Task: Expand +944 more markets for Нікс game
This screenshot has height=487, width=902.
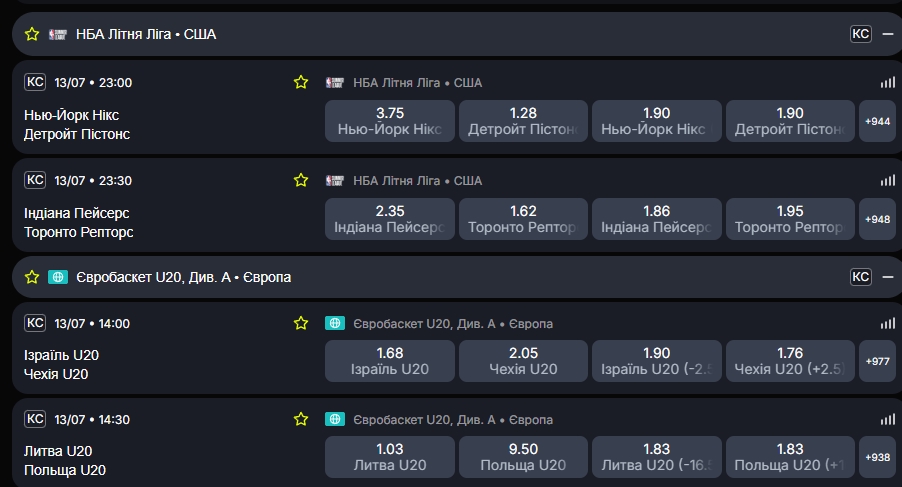Action: [877, 121]
